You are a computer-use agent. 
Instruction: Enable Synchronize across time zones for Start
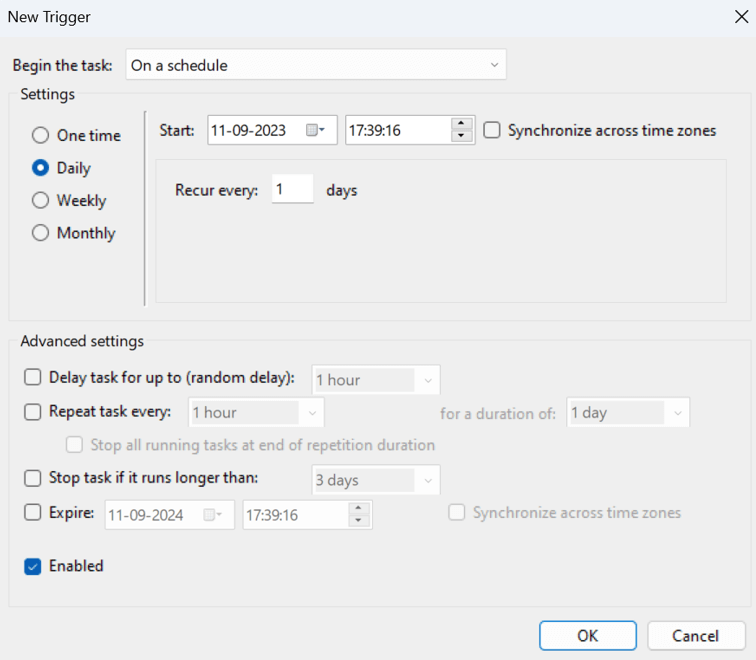click(492, 130)
